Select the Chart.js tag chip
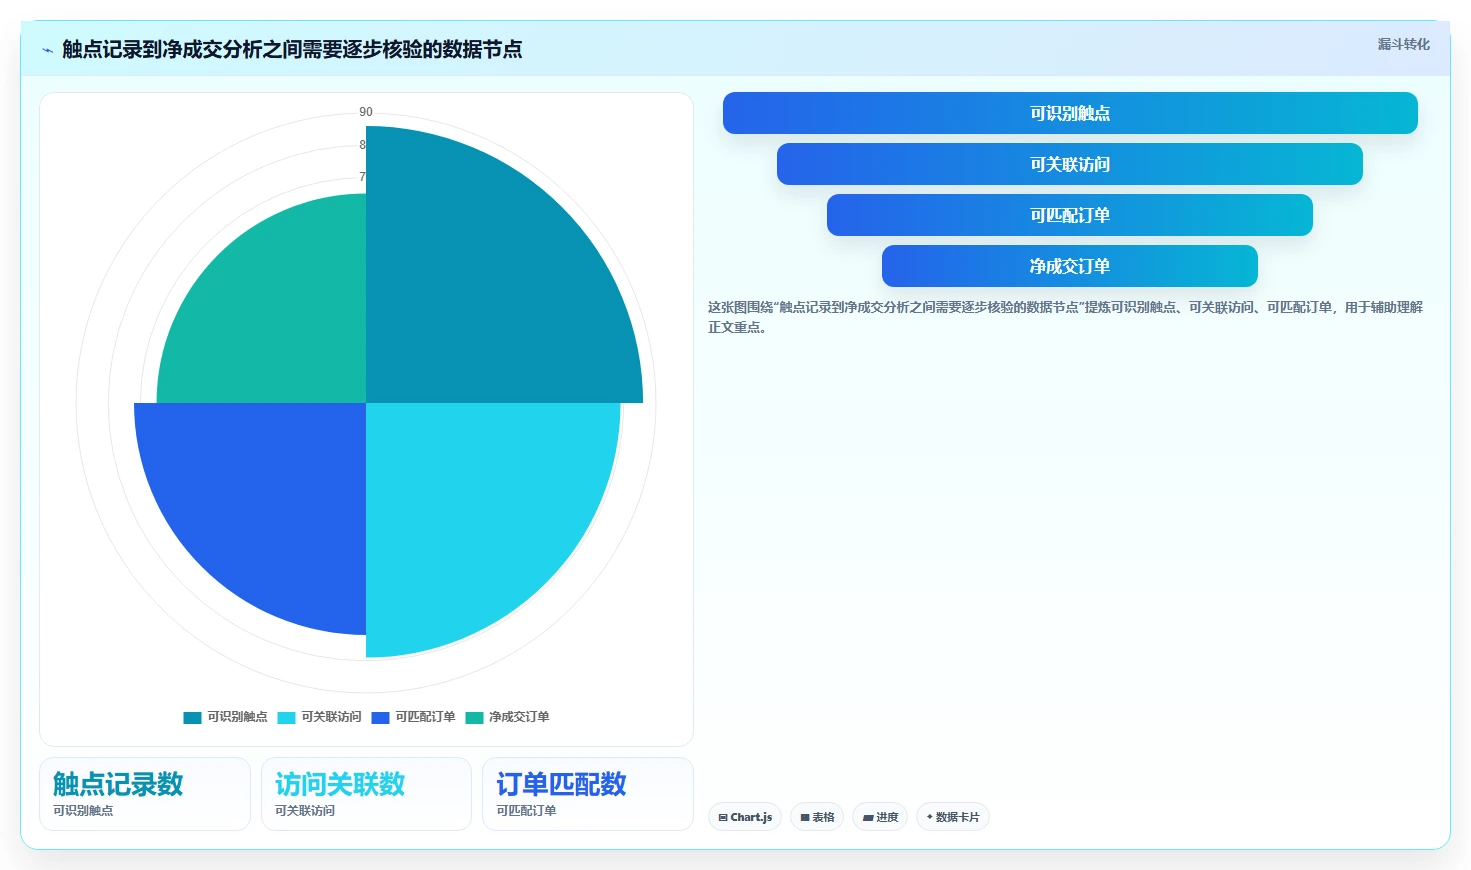The image size is (1471, 870). (x=745, y=817)
